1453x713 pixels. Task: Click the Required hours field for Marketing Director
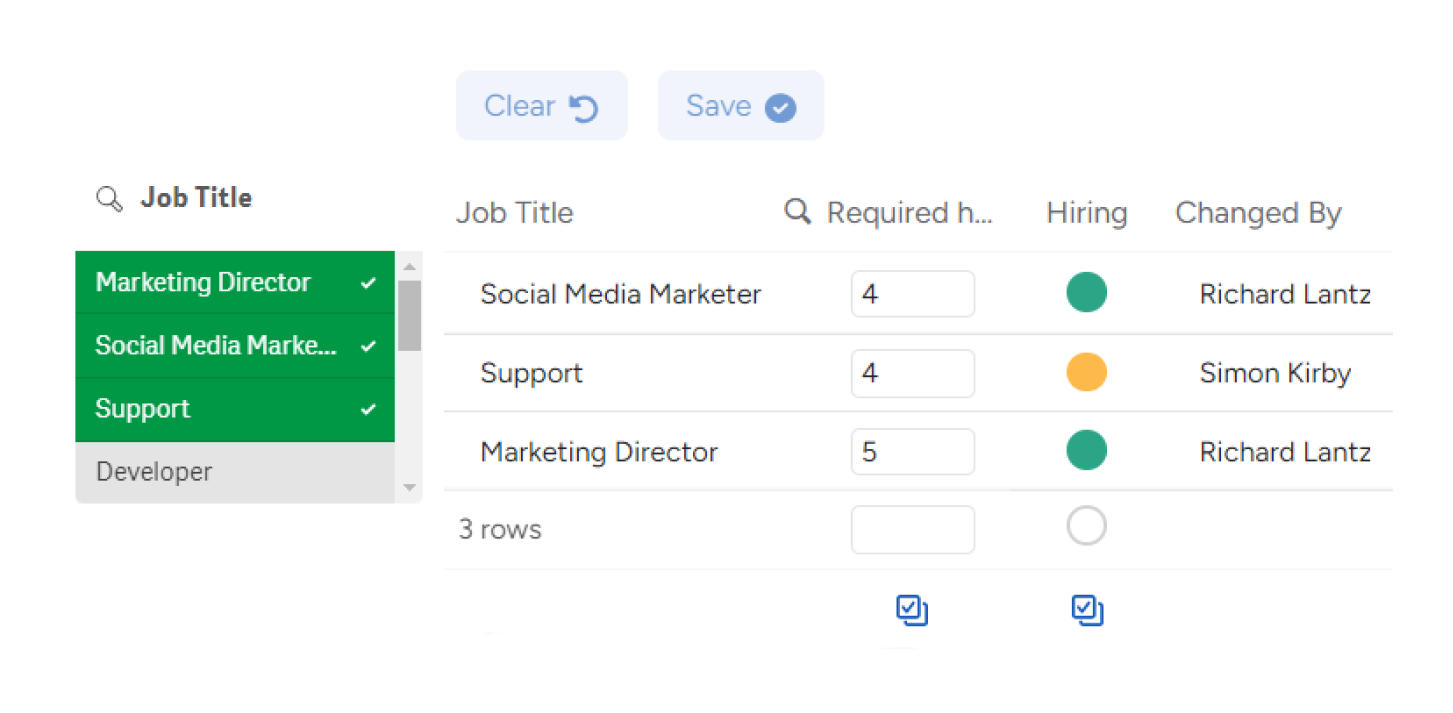pos(912,452)
